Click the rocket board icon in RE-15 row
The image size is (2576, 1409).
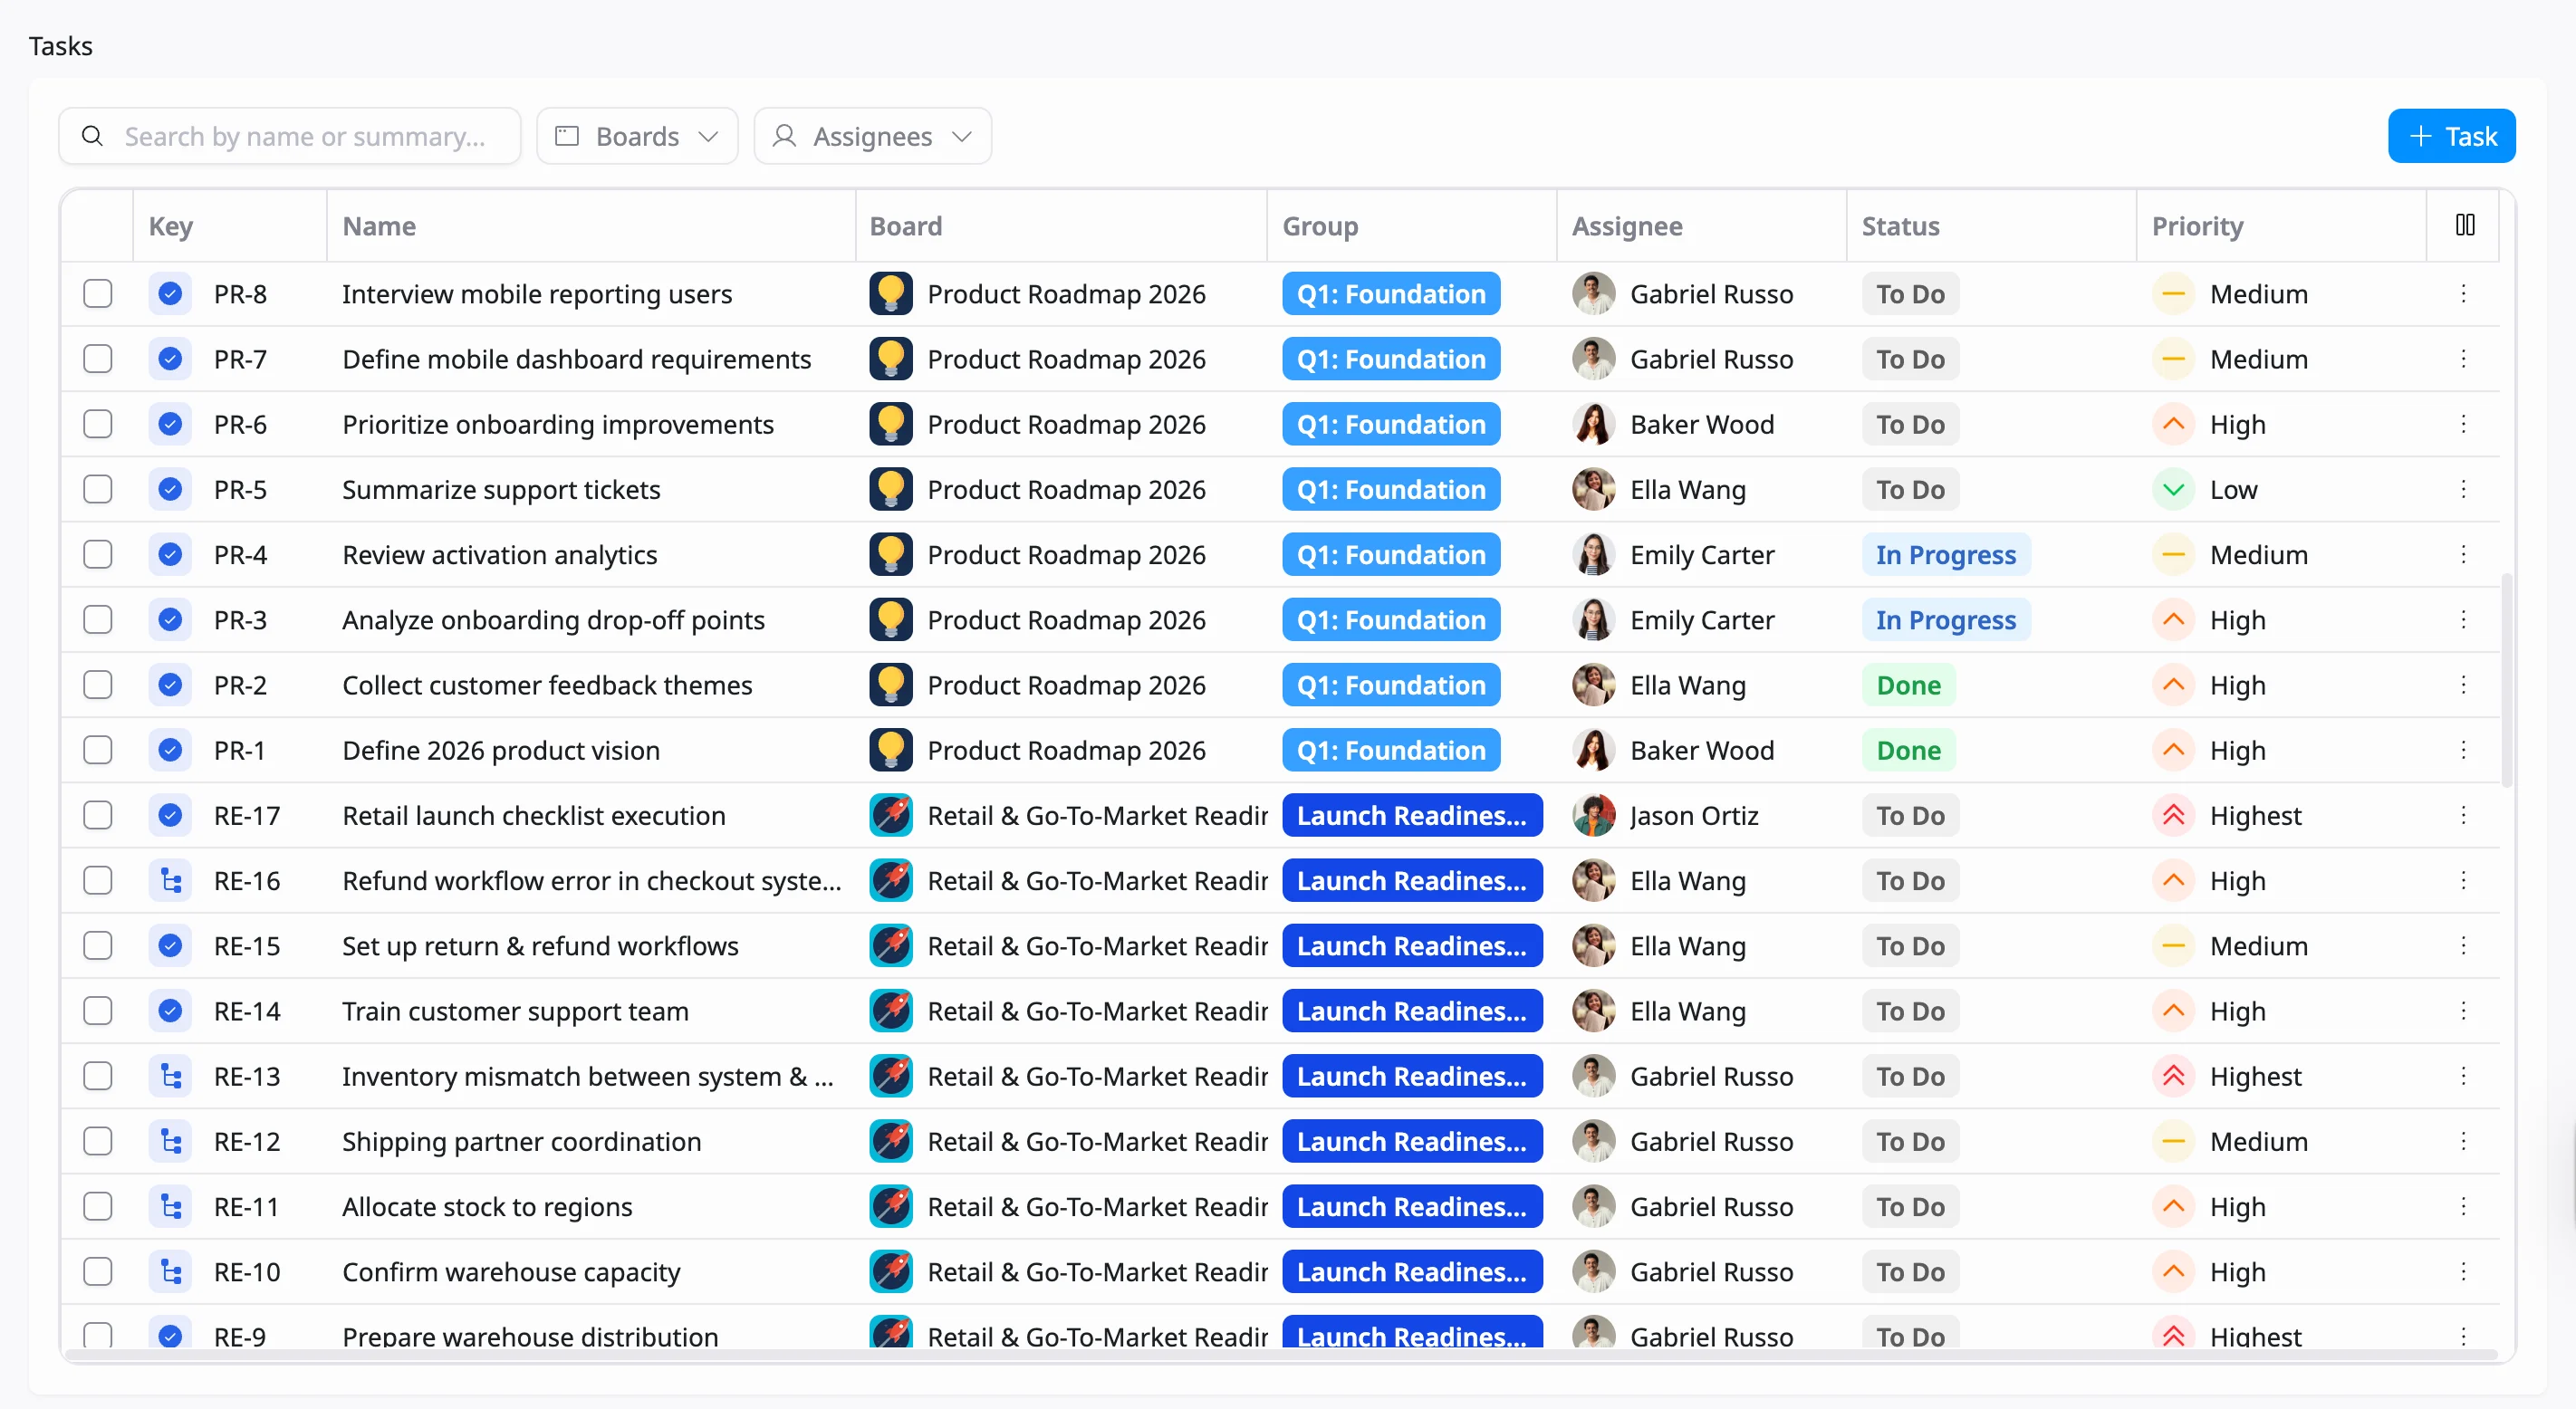[x=890, y=945]
